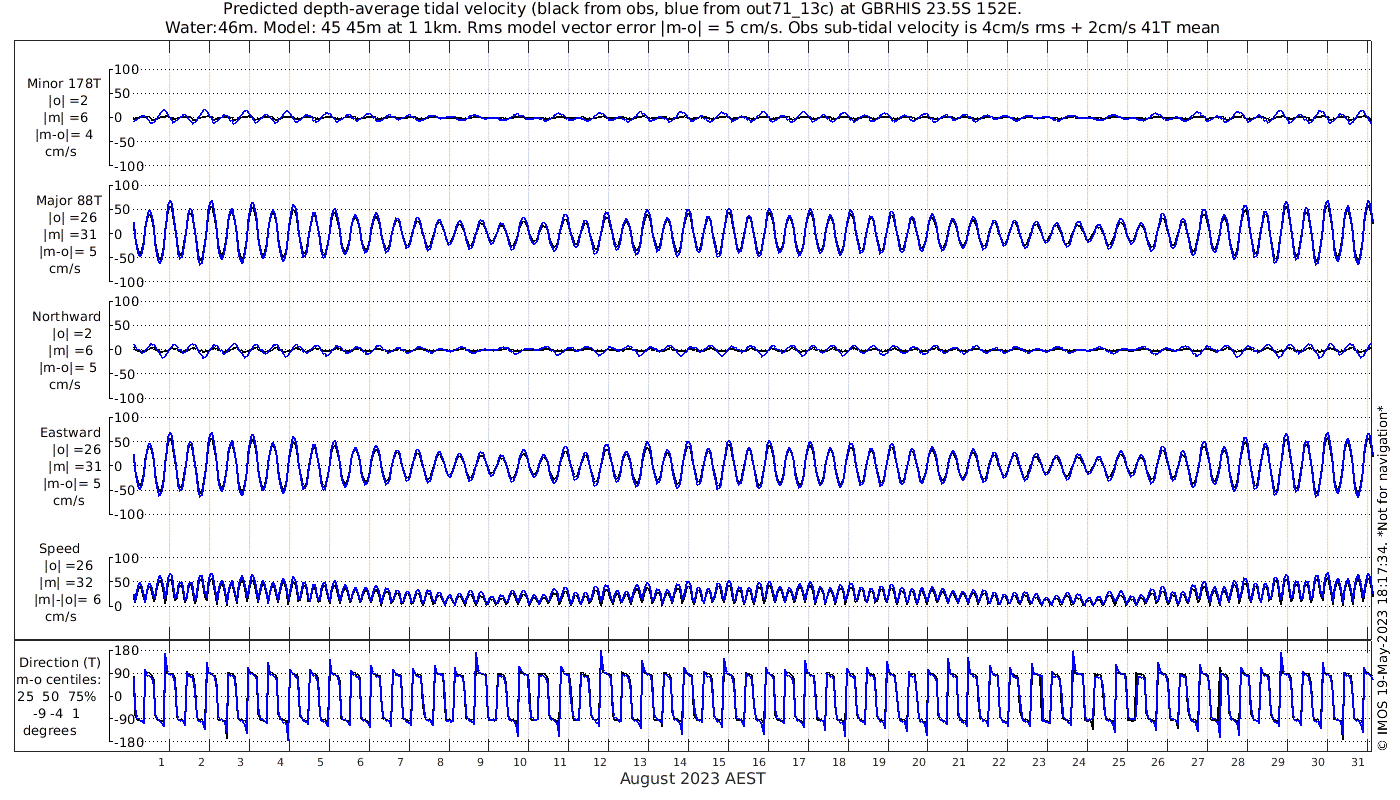Select the "-90" tick of the Direction axis

126,720
